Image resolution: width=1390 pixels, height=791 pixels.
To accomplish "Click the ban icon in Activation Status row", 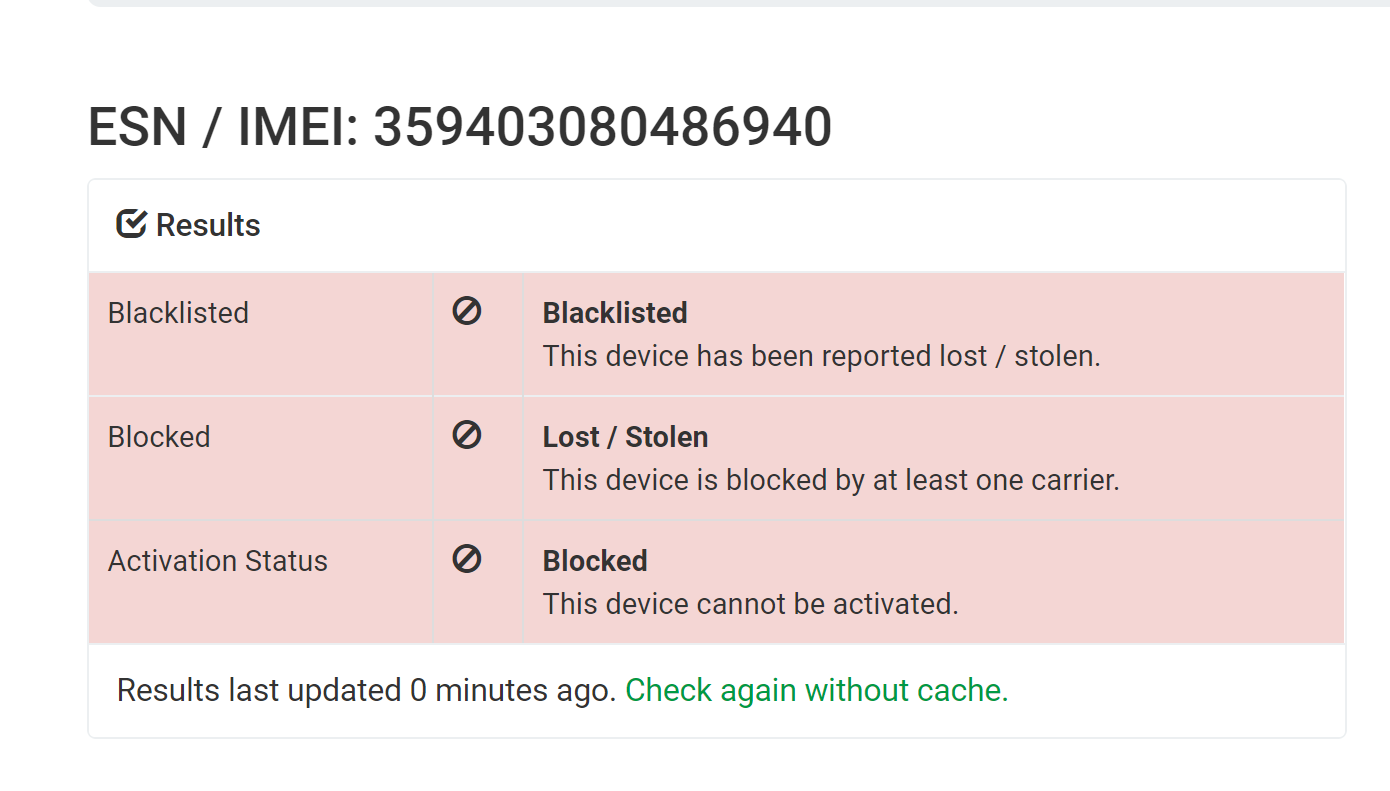I will click(467, 559).
